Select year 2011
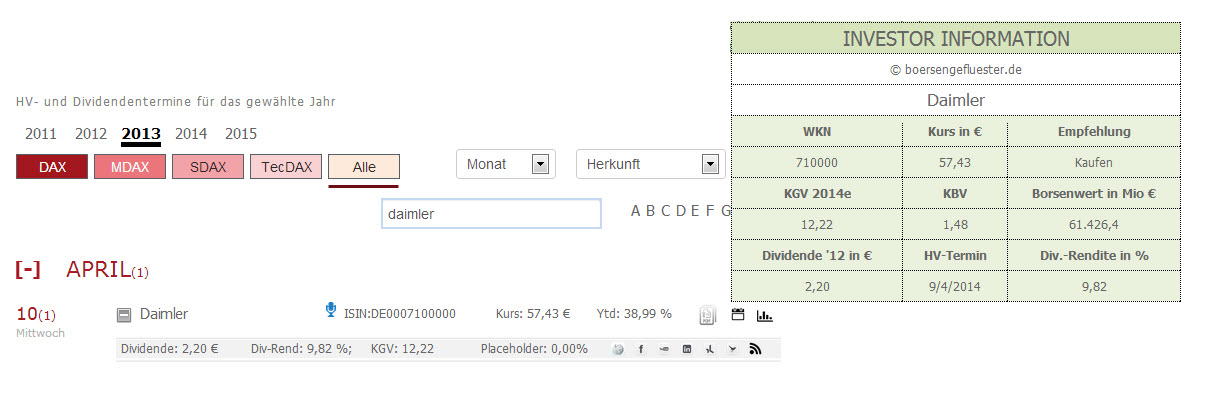1205x409 pixels. coord(41,134)
